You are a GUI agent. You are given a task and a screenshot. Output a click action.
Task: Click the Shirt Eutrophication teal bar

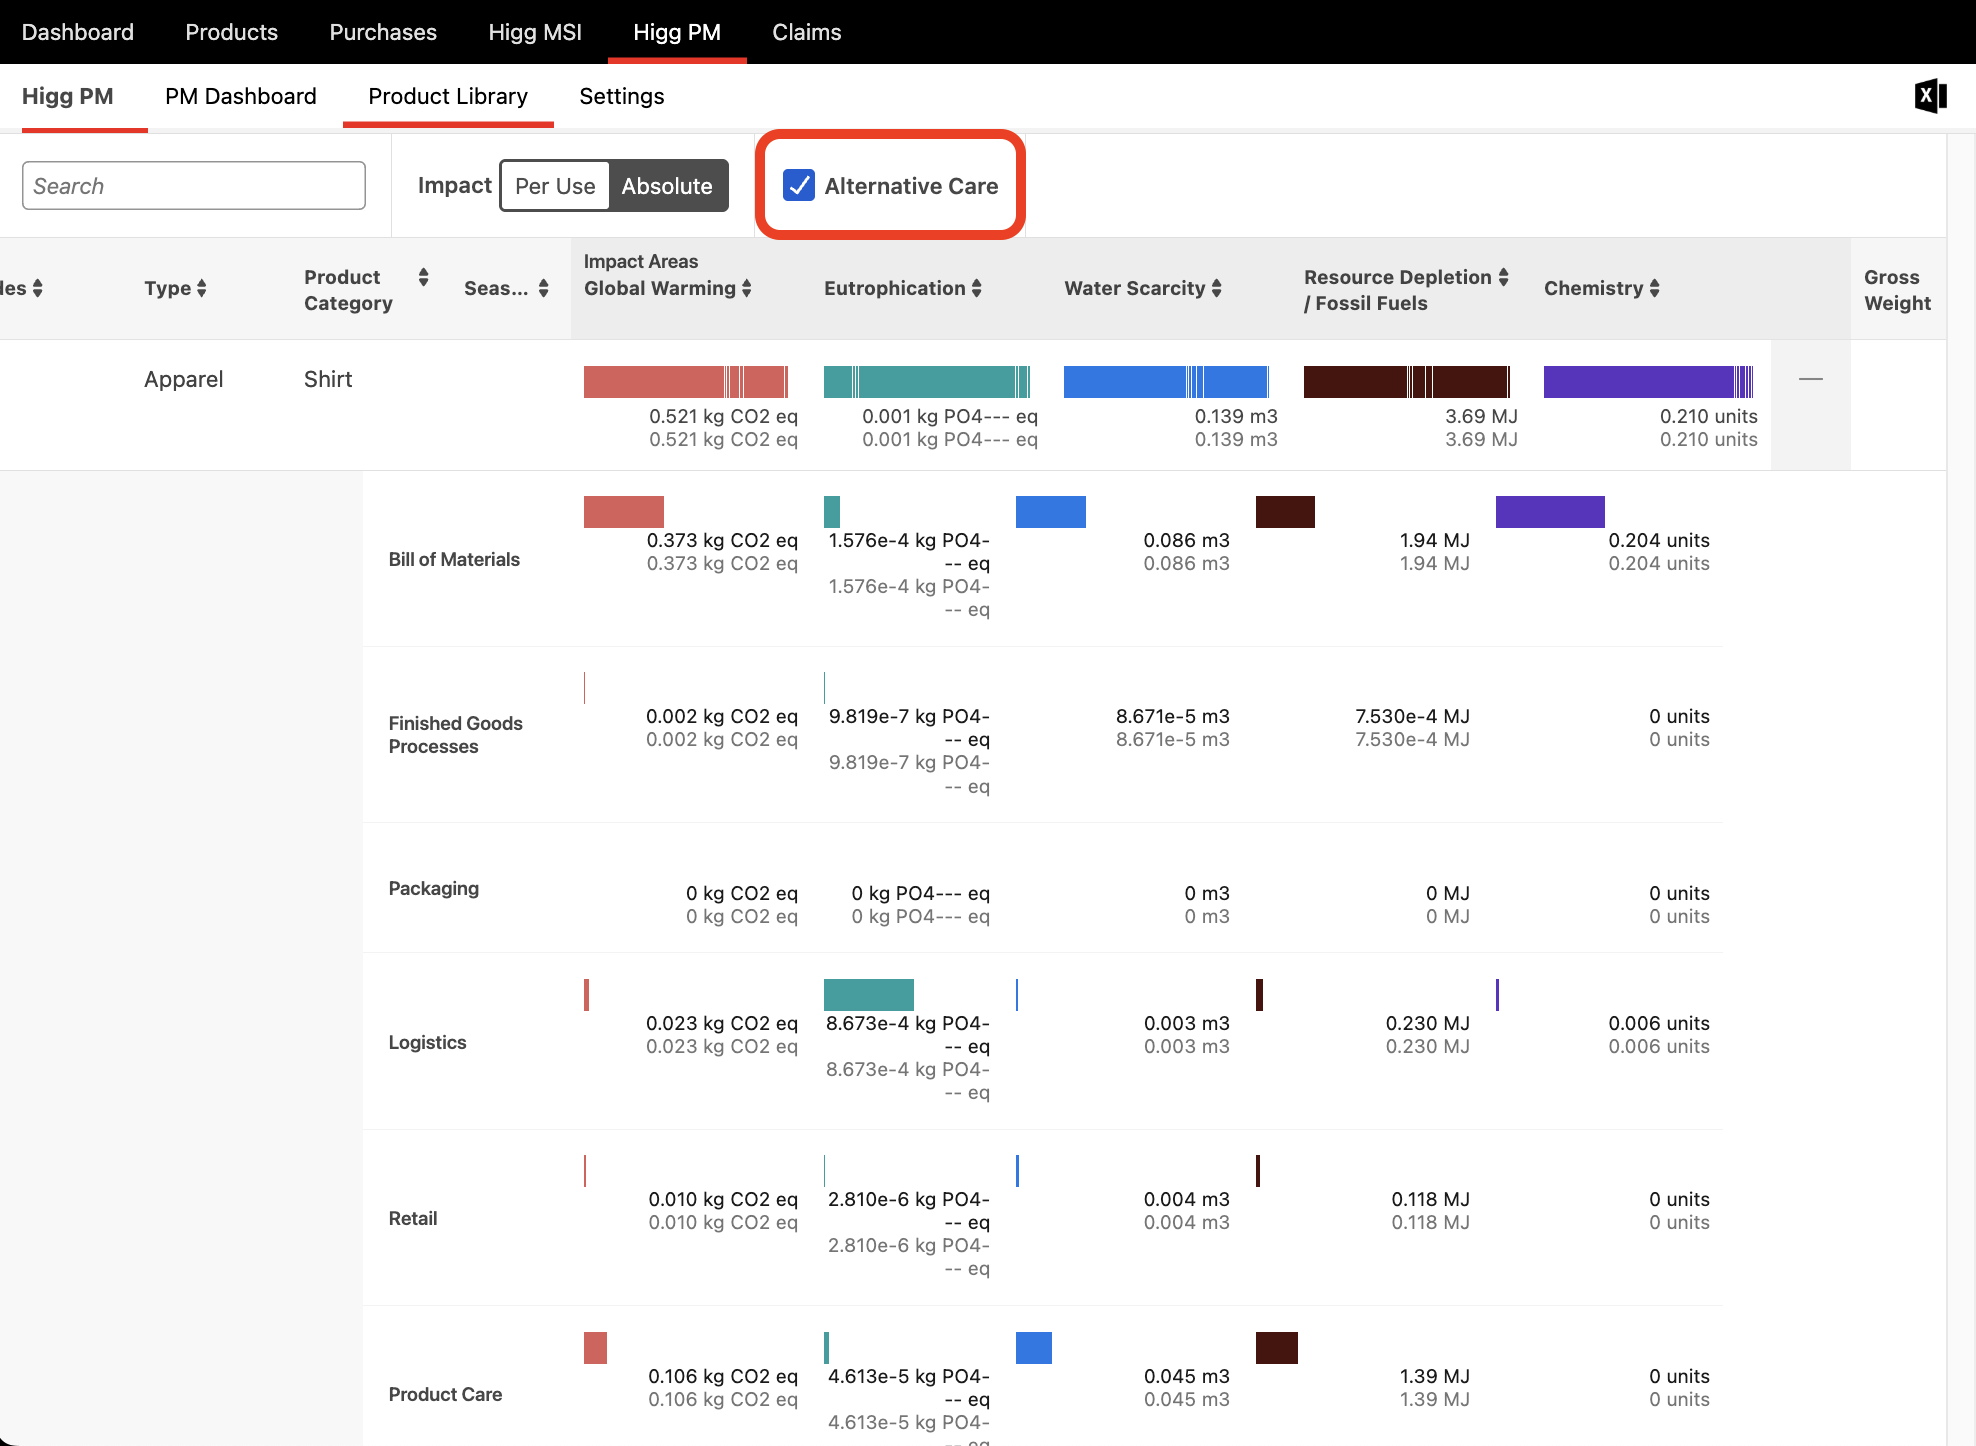coord(926,382)
